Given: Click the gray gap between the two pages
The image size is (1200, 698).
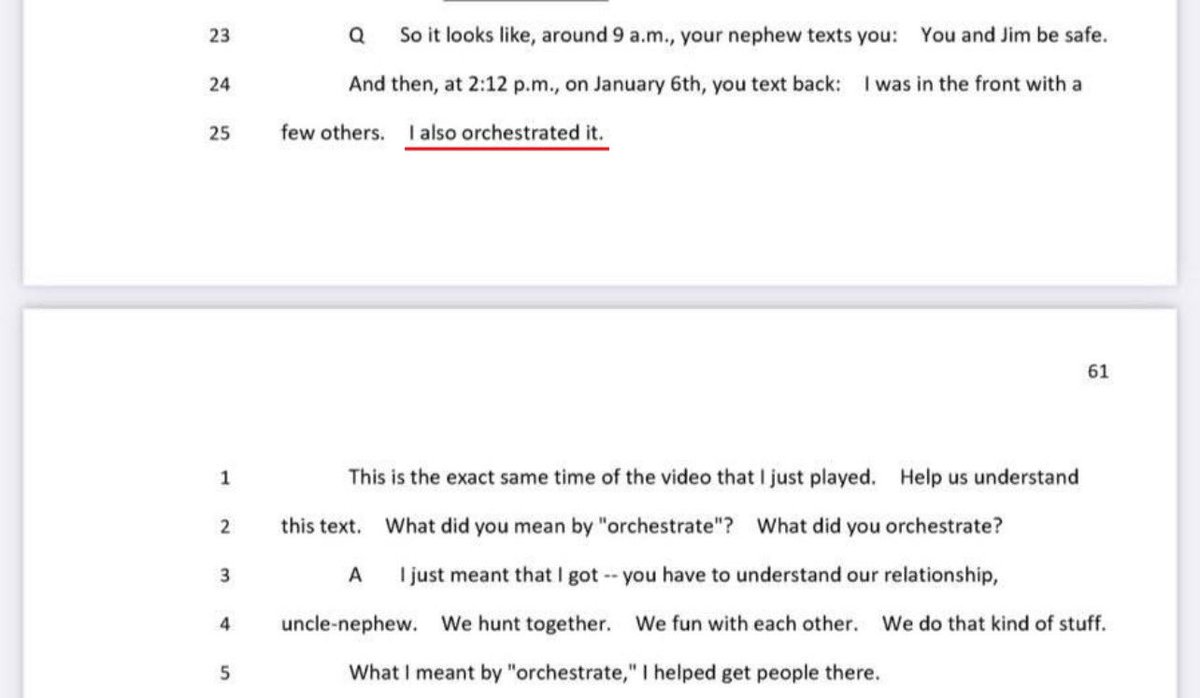Looking at the screenshot, I should (x=600, y=297).
